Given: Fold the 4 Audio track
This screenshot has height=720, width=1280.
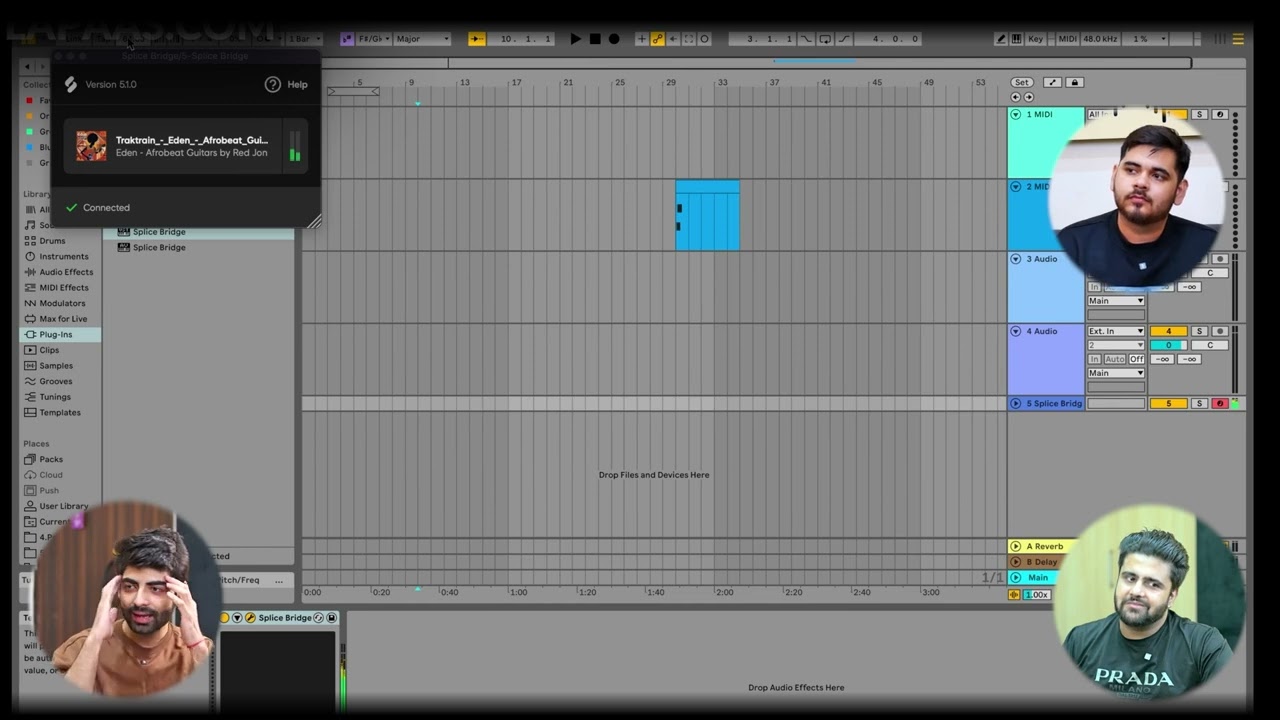Looking at the screenshot, I should click(1016, 331).
